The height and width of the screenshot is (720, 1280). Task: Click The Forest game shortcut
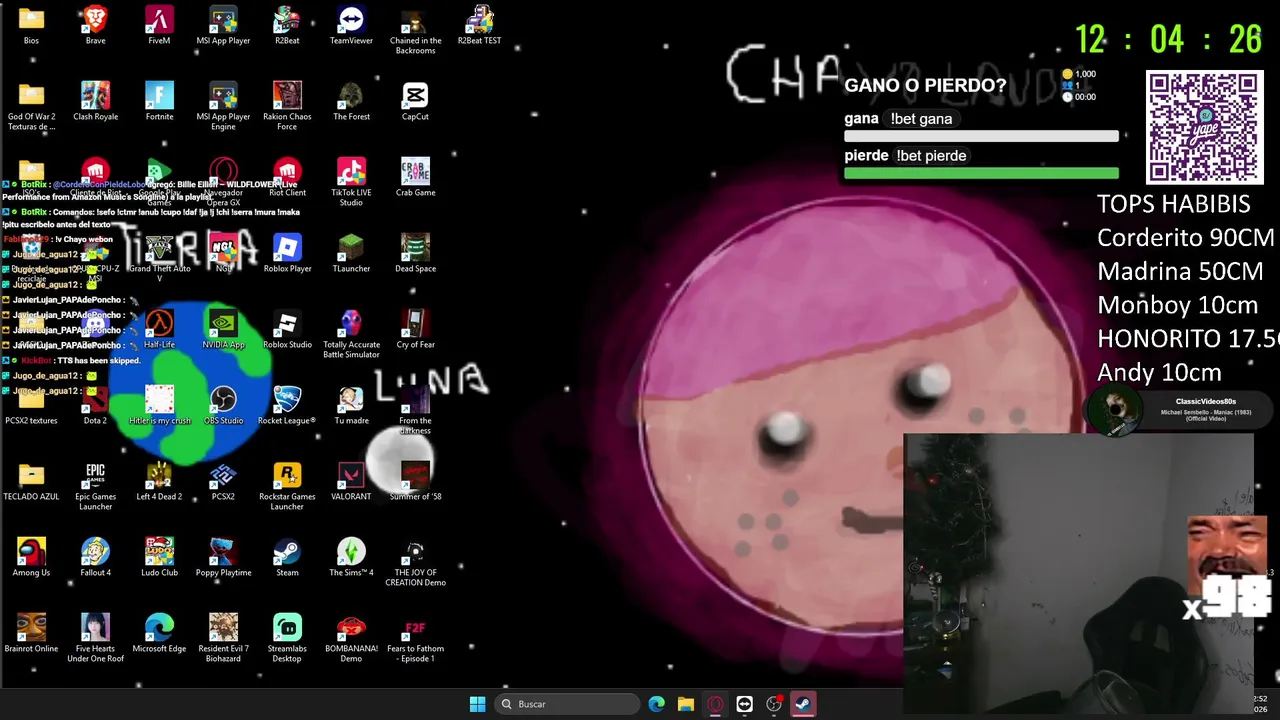(x=351, y=102)
